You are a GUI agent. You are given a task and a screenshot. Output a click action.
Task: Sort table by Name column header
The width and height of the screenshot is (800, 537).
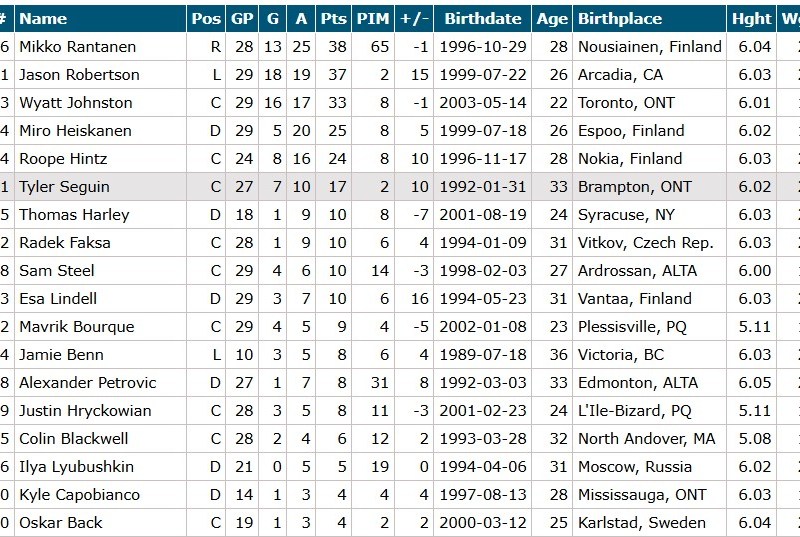coord(43,18)
